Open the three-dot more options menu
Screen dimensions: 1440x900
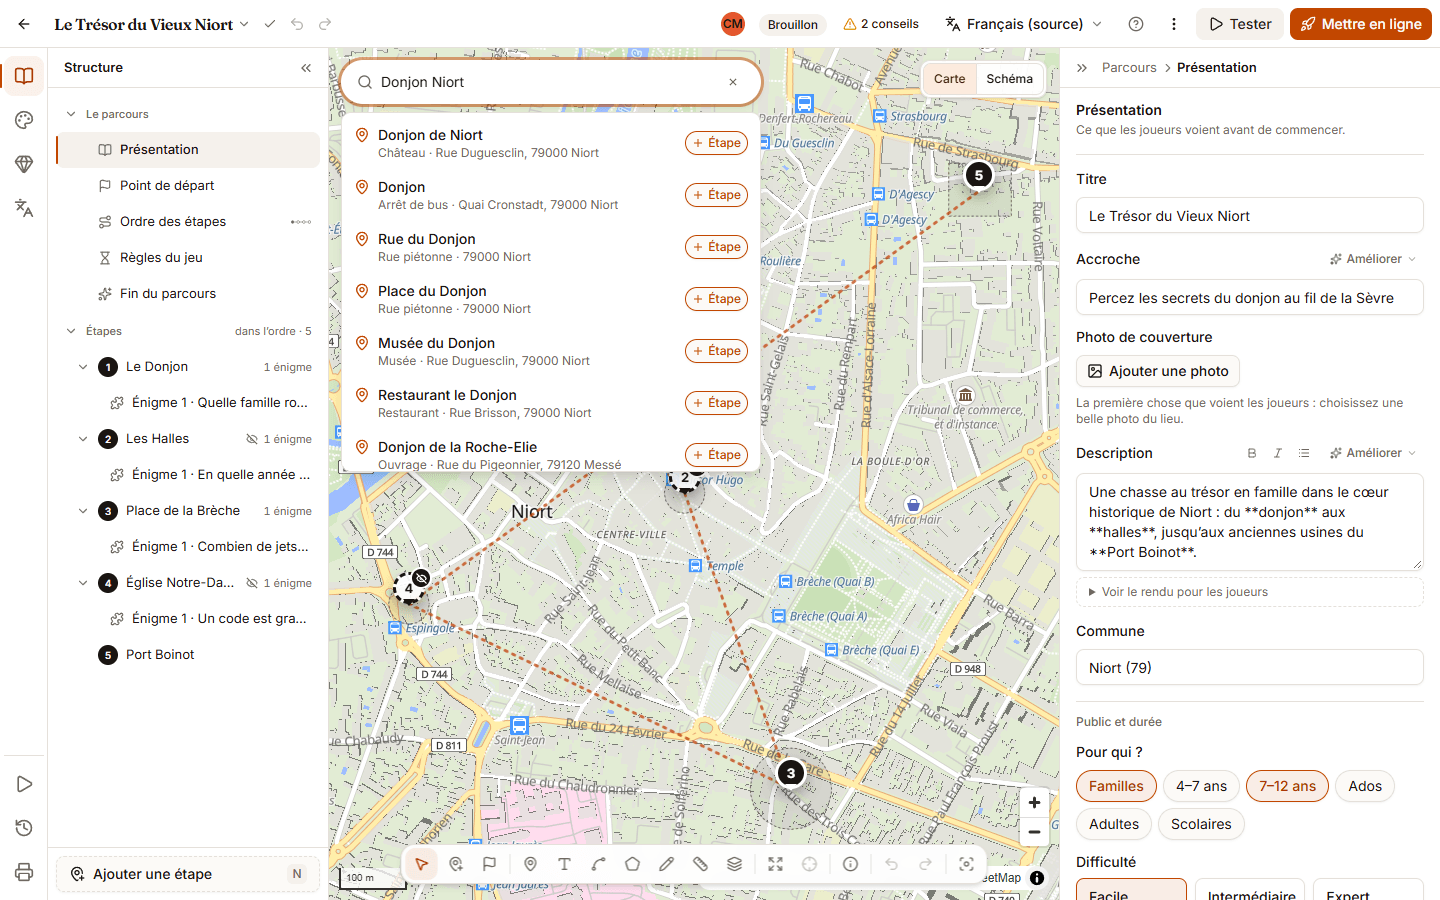click(1174, 24)
